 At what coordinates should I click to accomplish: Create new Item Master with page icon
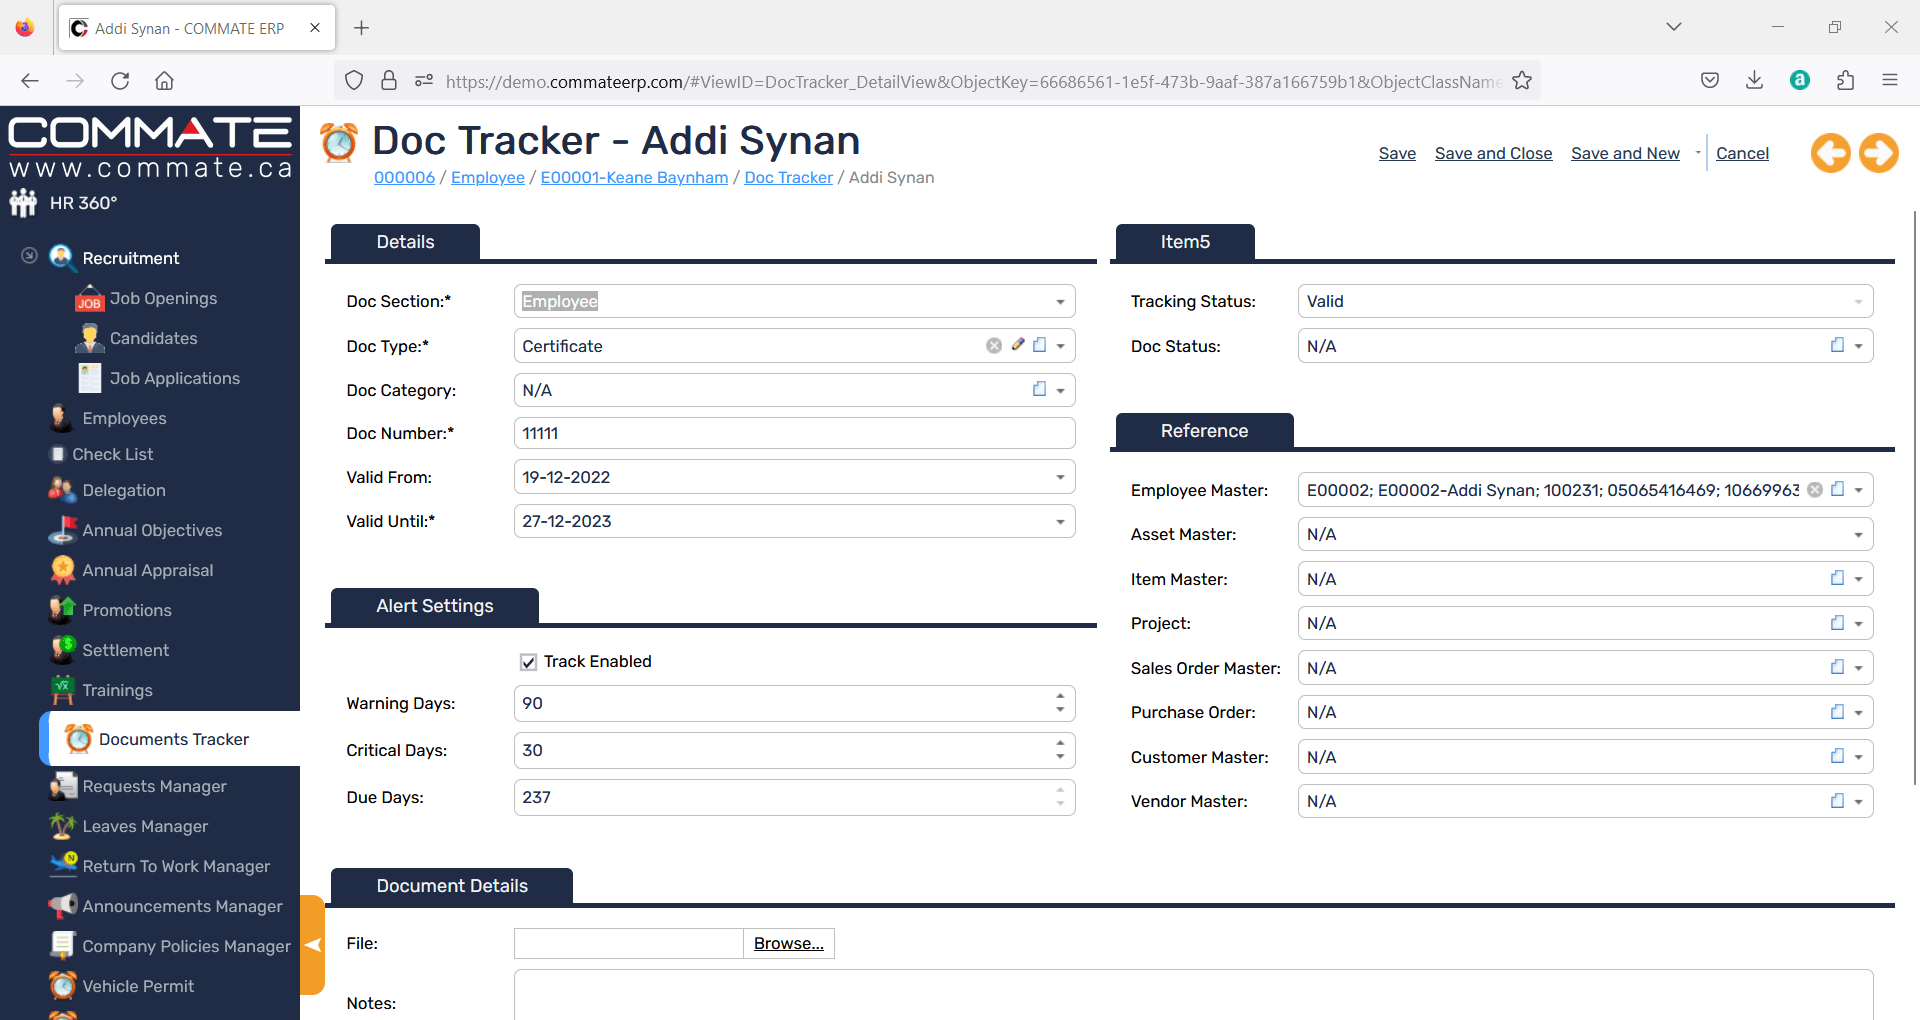pos(1838,578)
